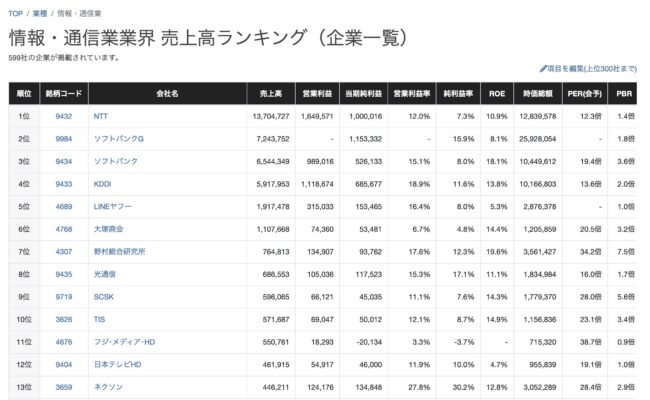This screenshot has width=650, height=400.
Task: Open the ソフトバンクG company page
Action: coord(118,139)
